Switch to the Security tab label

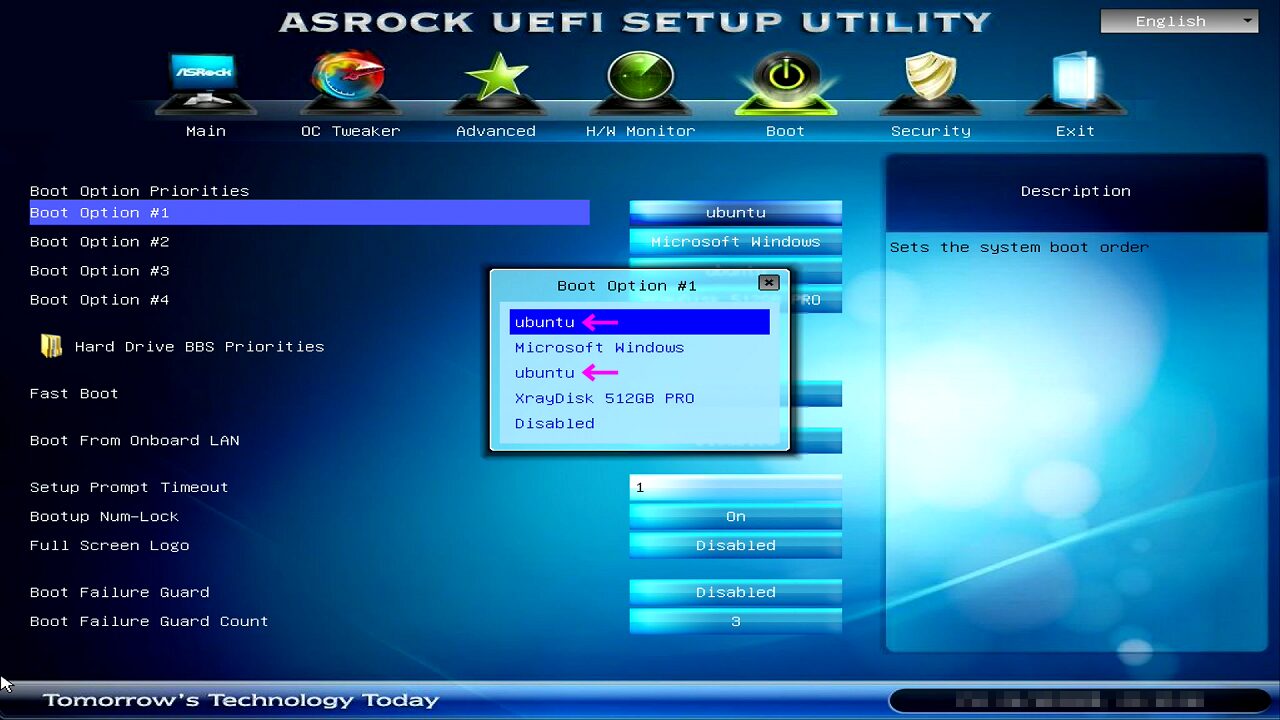pyautogui.click(x=931, y=131)
